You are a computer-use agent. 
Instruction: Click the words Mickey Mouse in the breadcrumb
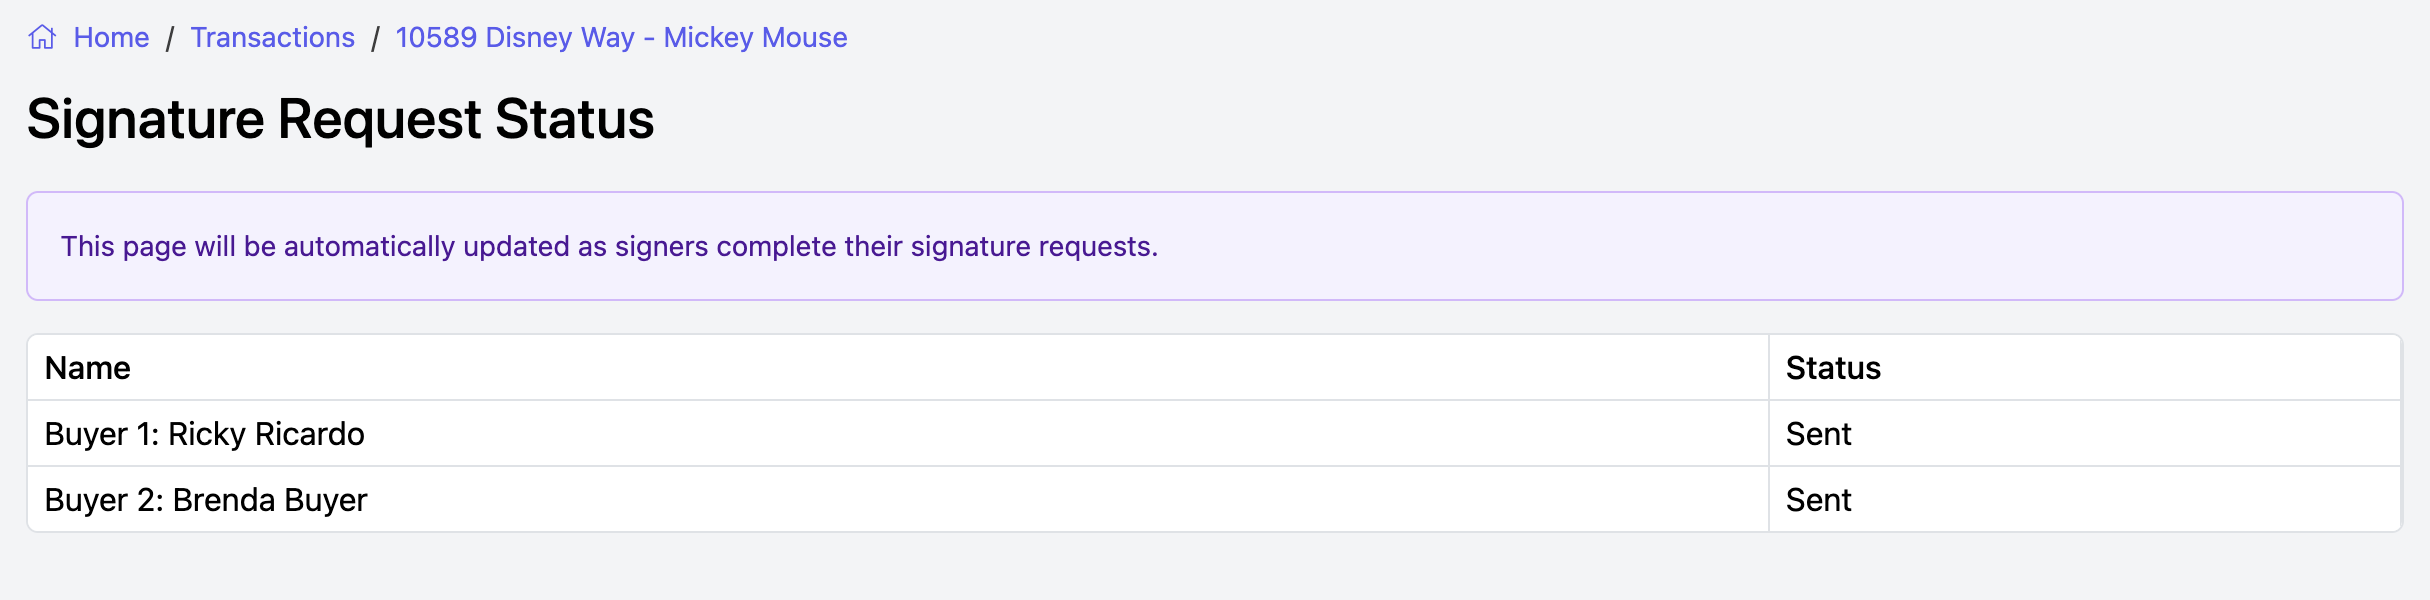click(756, 38)
